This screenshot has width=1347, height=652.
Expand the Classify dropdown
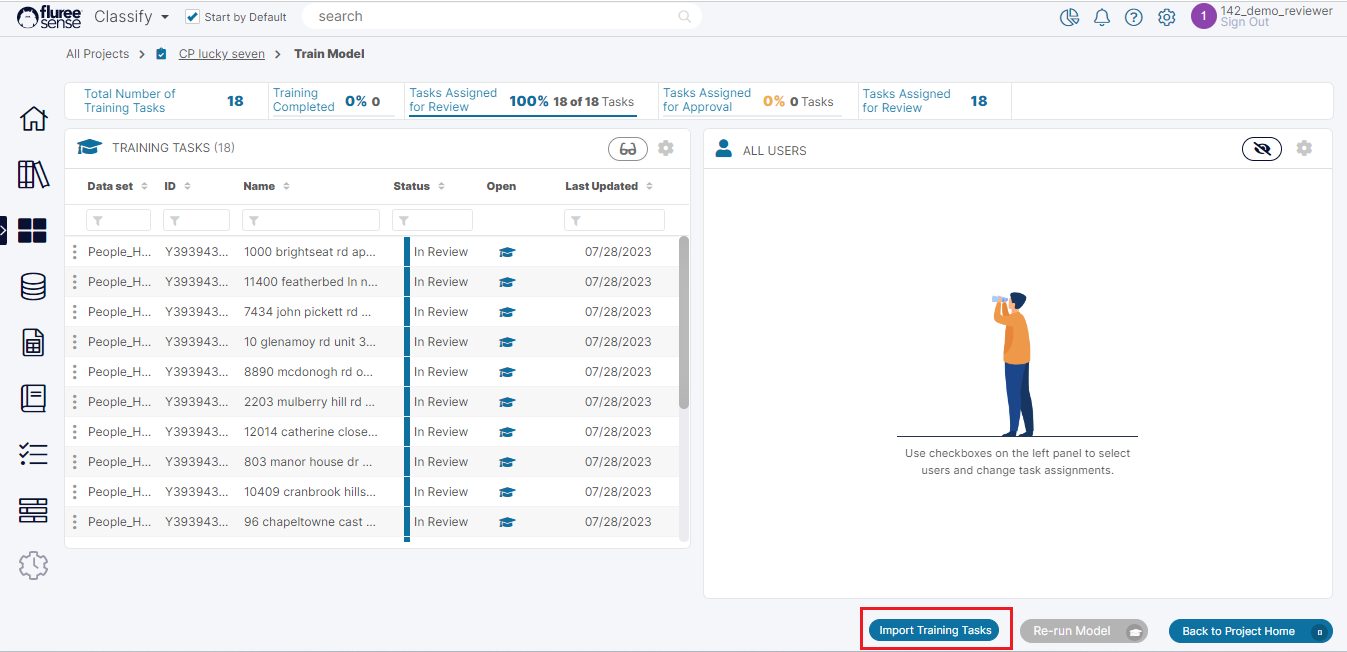(x=164, y=17)
